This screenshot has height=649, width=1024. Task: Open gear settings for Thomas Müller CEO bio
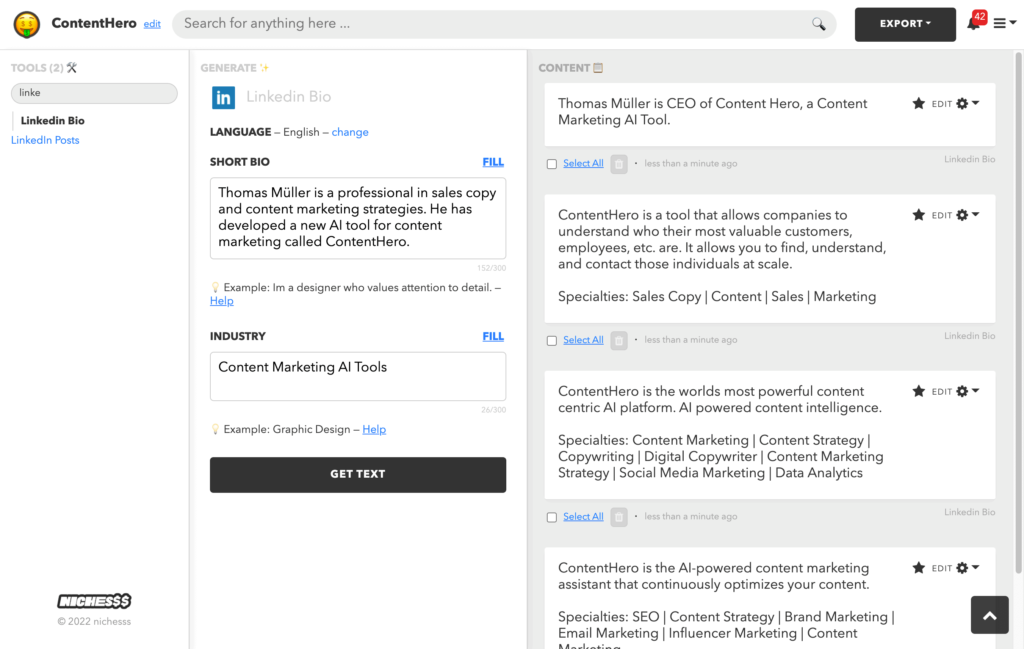962,103
